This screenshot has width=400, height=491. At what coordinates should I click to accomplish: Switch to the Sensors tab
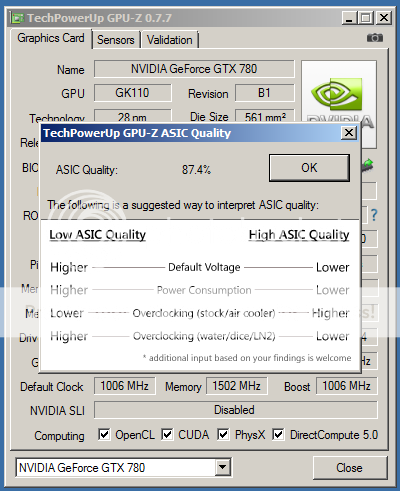[116, 40]
